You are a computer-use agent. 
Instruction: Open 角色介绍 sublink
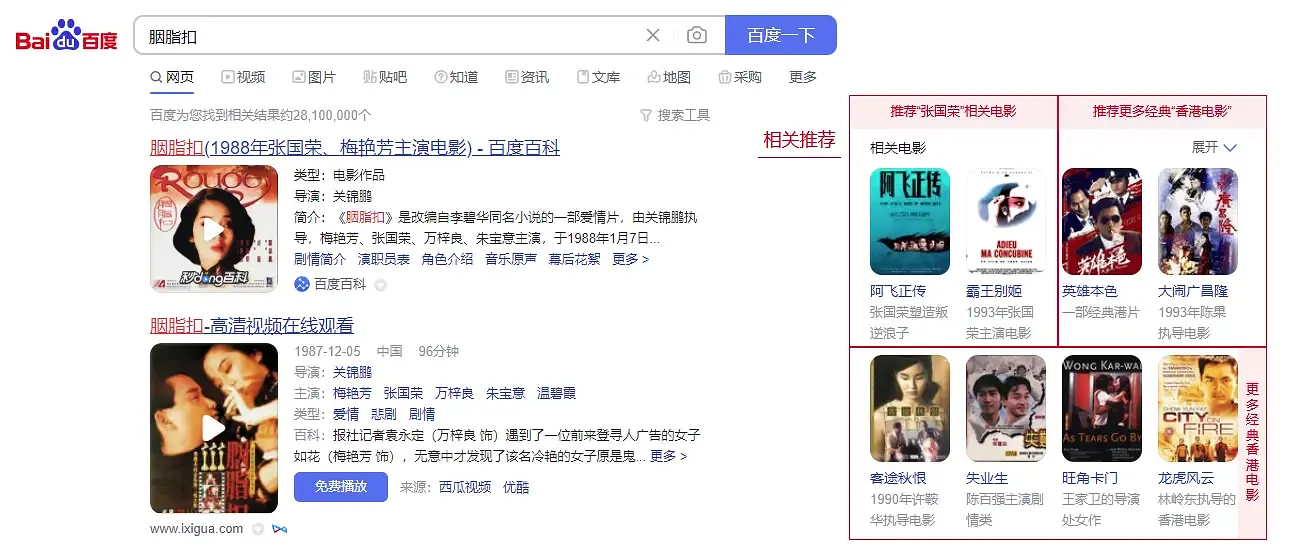[x=447, y=259]
